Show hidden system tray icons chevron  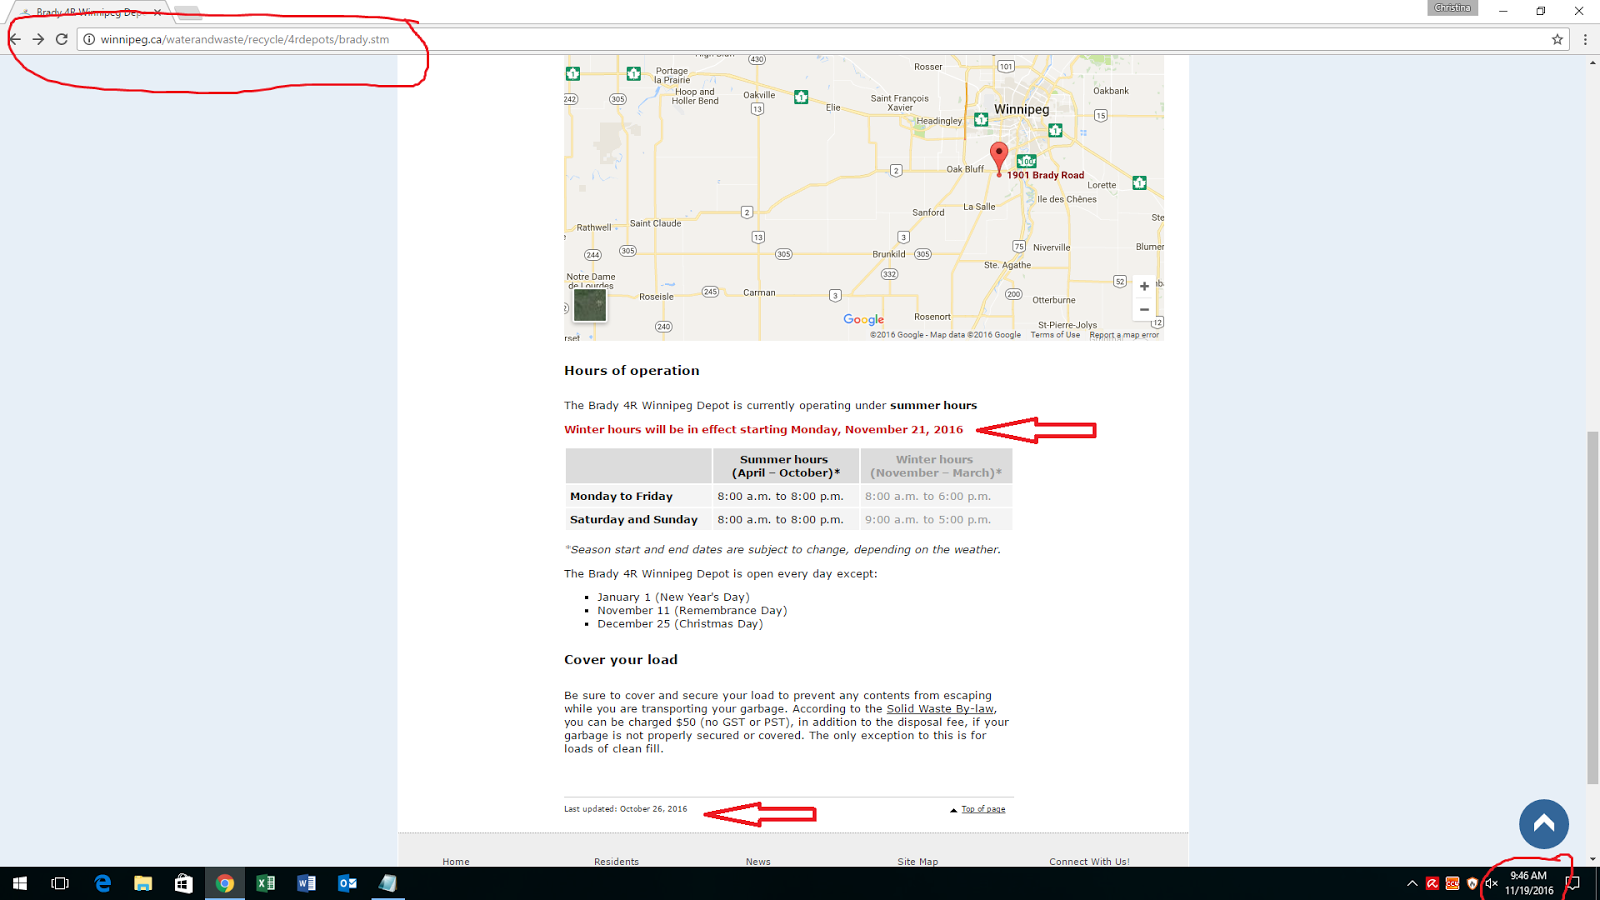pyautogui.click(x=1412, y=883)
